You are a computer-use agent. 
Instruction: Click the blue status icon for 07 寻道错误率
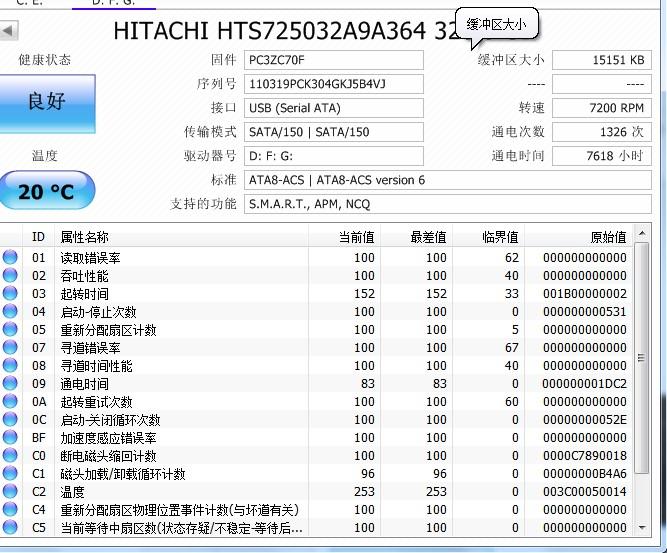click(10, 347)
